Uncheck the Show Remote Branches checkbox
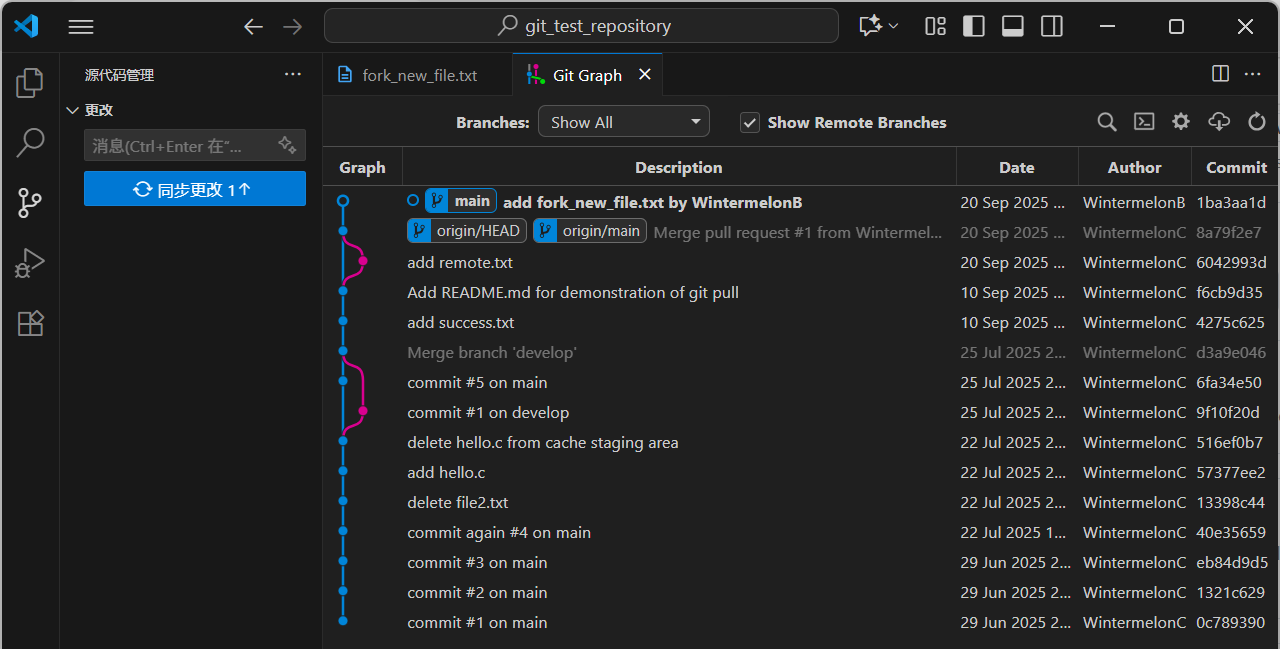1280x649 pixels. coord(749,123)
